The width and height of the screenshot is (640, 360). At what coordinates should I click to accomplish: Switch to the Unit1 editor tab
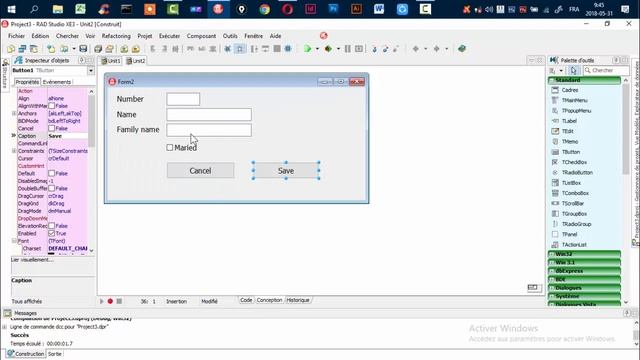111,61
